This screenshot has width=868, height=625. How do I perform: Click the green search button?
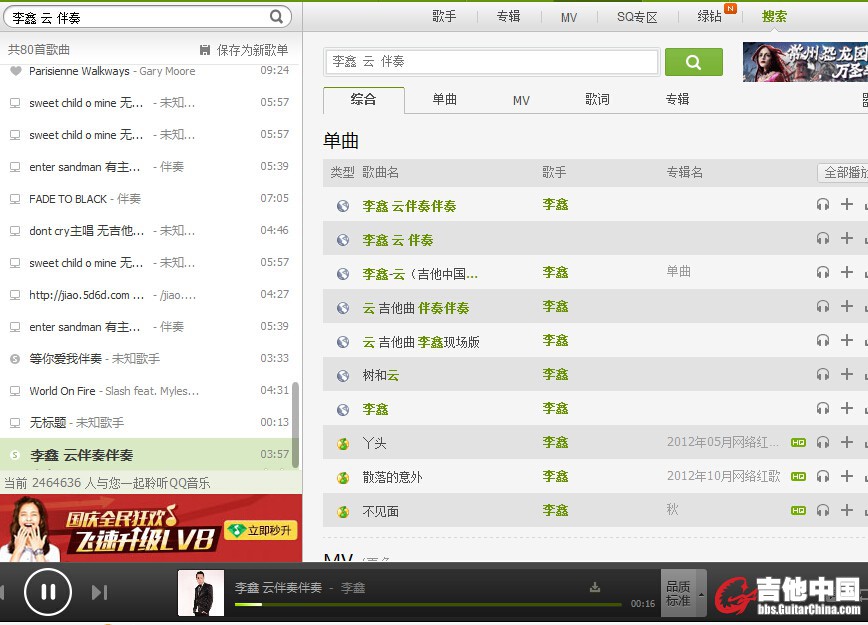pyautogui.click(x=693, y=62)
